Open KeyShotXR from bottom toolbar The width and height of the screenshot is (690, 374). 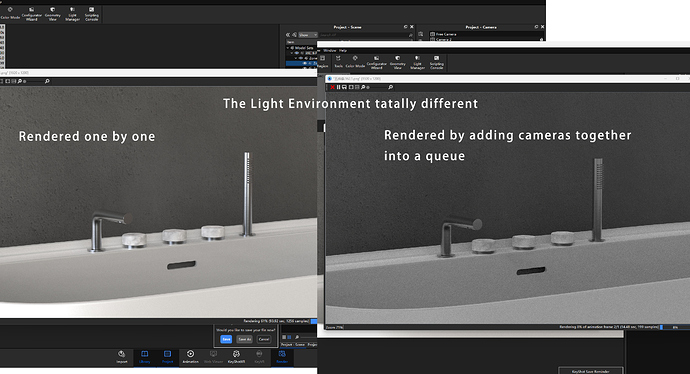[x=236, y=356]
